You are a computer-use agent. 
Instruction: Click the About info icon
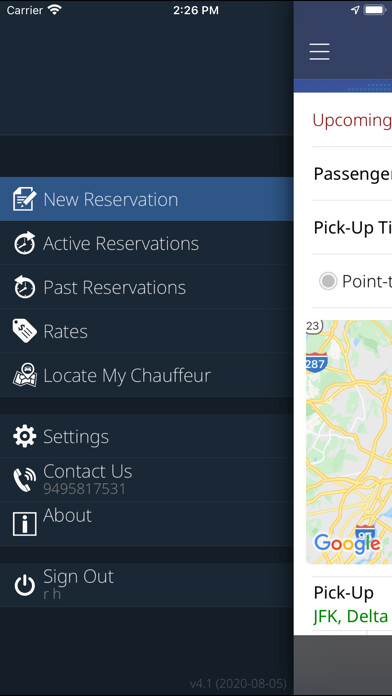24,524
